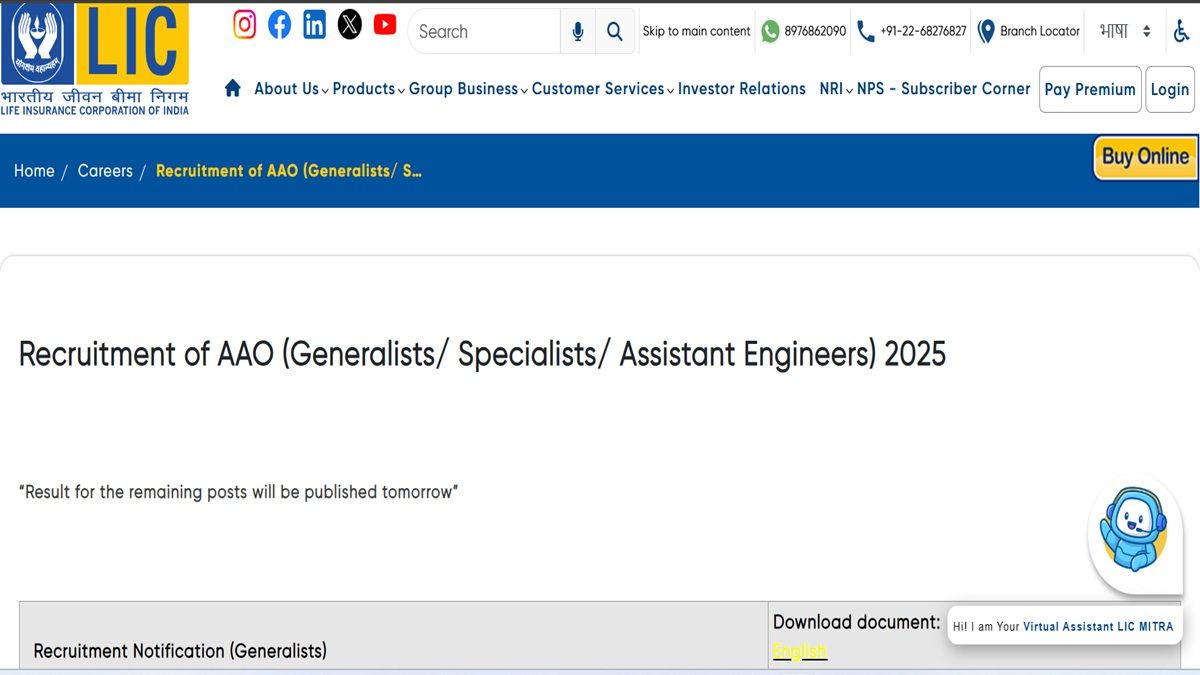Expand the Customer Services dropdown
Viewport: 1200px width, 675px height.
[x=597, y=89]
